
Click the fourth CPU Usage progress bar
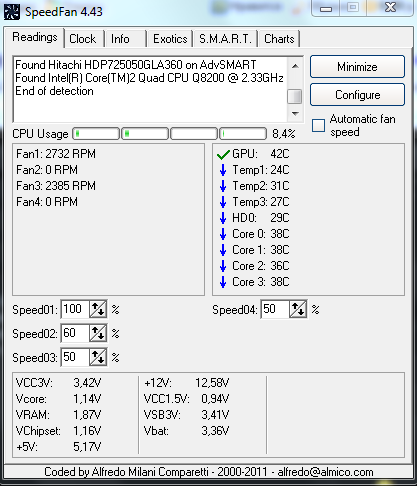point(243,134)
